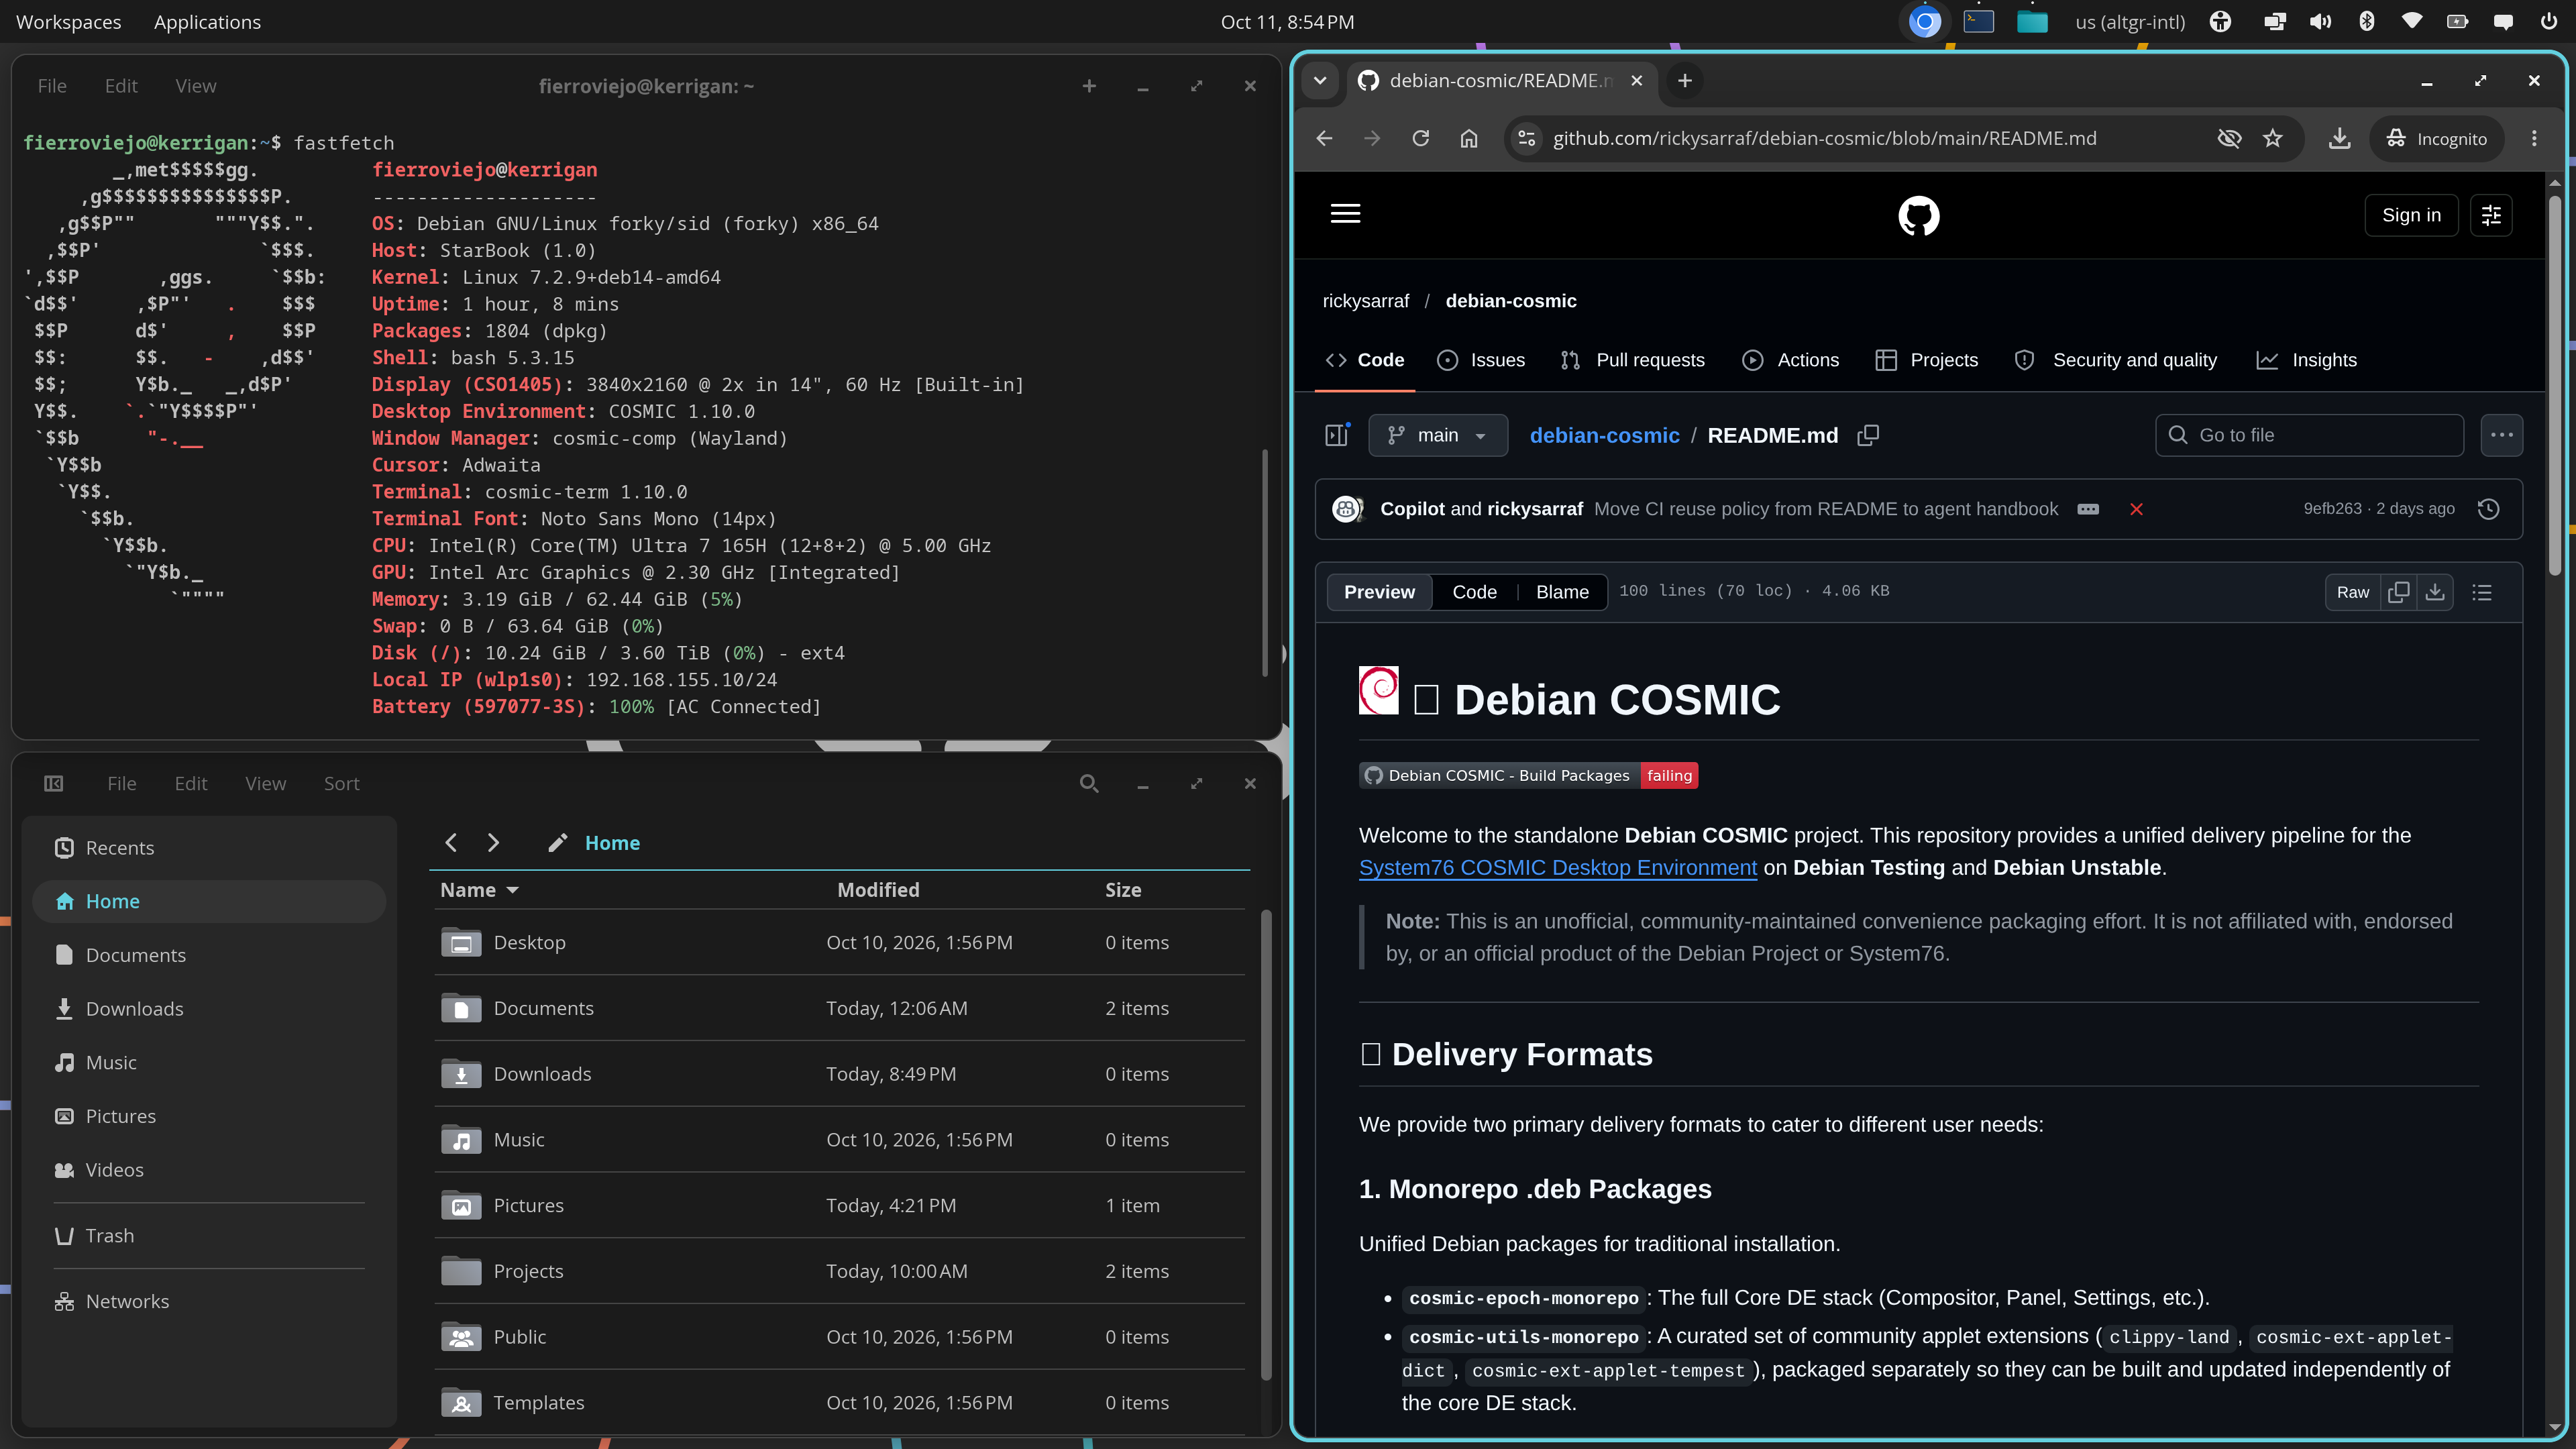2576x1449 pixels.
Task: Expand commit message ellipsis
Action: click(x=2087, y=509)
